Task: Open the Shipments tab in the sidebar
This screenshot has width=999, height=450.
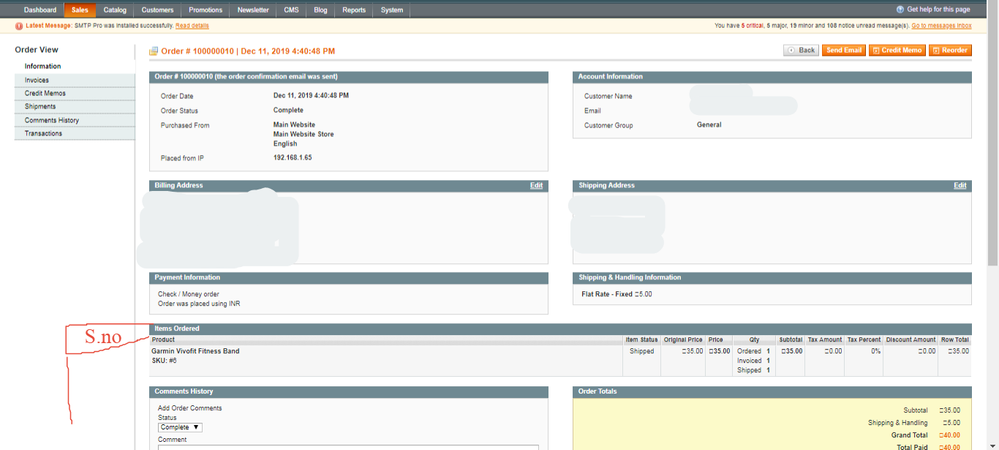Action: click(40, 106)
